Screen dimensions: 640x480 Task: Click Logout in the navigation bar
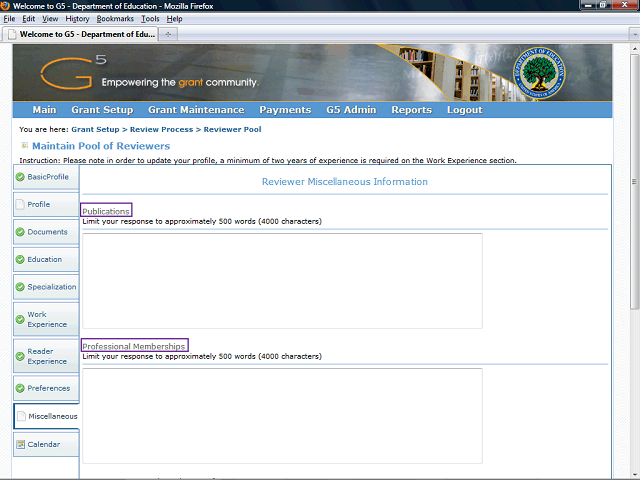[464, 110]
